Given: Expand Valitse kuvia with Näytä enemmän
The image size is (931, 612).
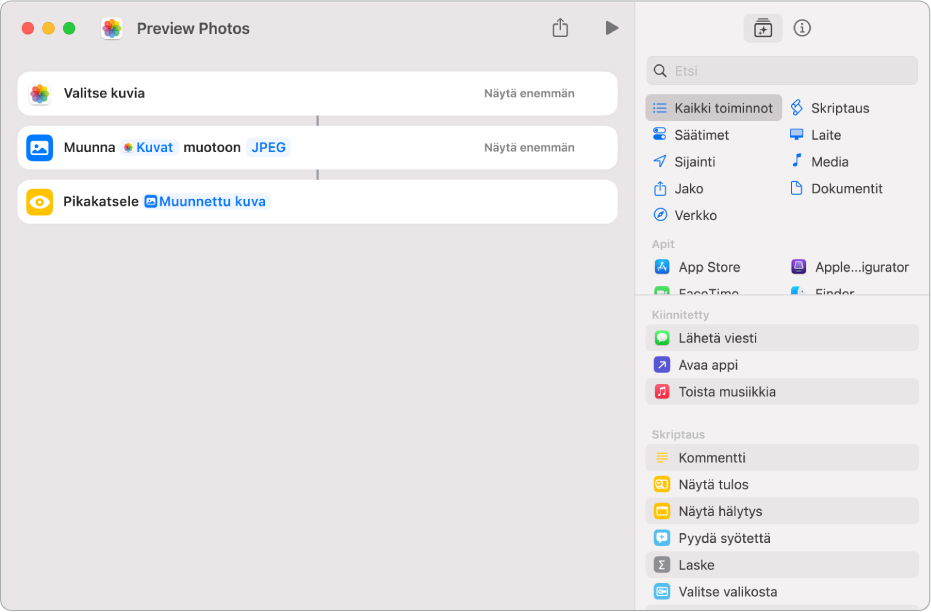Looking at the screenshot, I should coord(529,93).
